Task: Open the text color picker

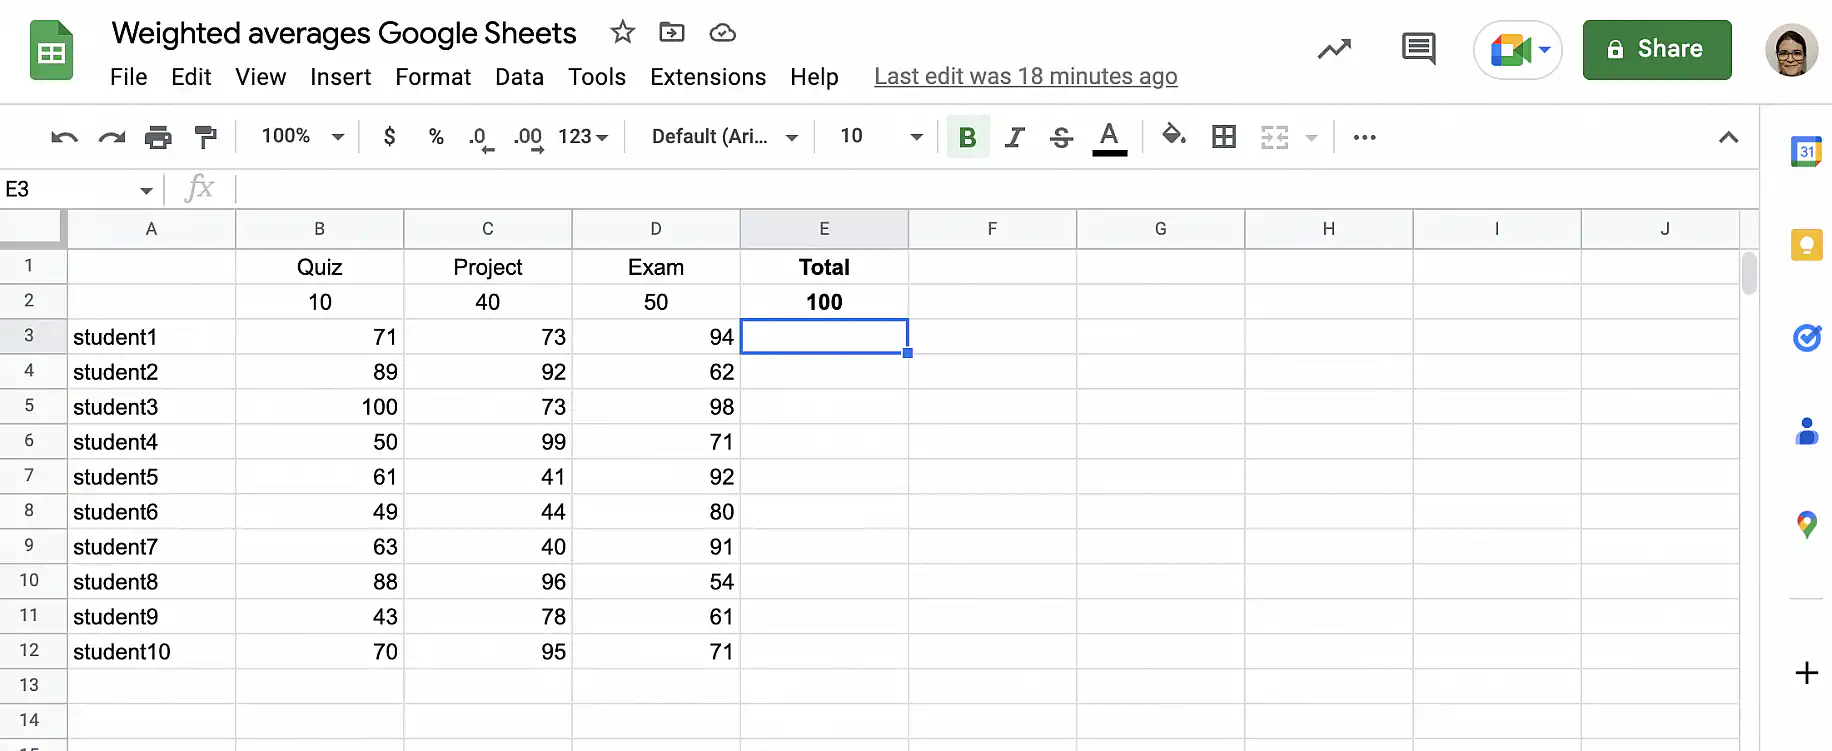Action: click(1109, 138)
